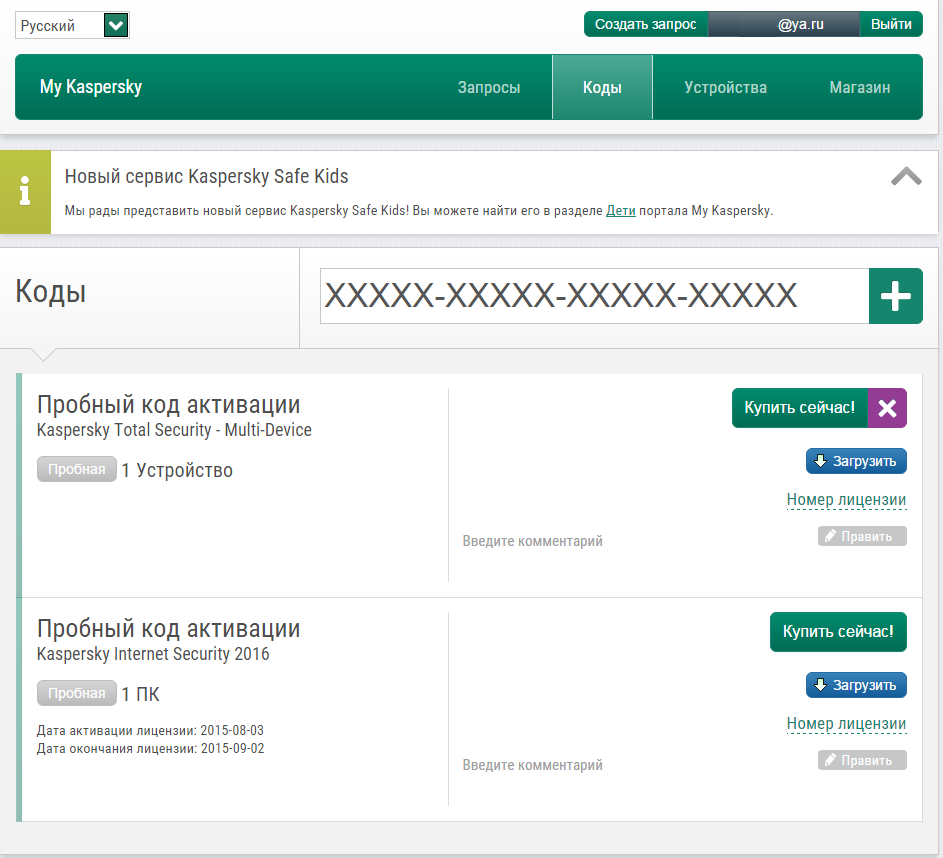
Task: Click the 1 Устройство text
Action: (177, 470)
